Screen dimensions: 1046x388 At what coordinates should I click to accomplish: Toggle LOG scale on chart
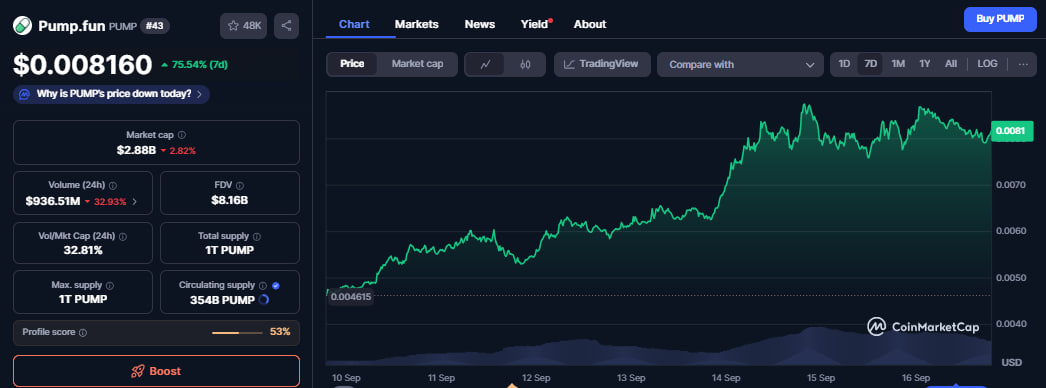click(x=987, y=64)
